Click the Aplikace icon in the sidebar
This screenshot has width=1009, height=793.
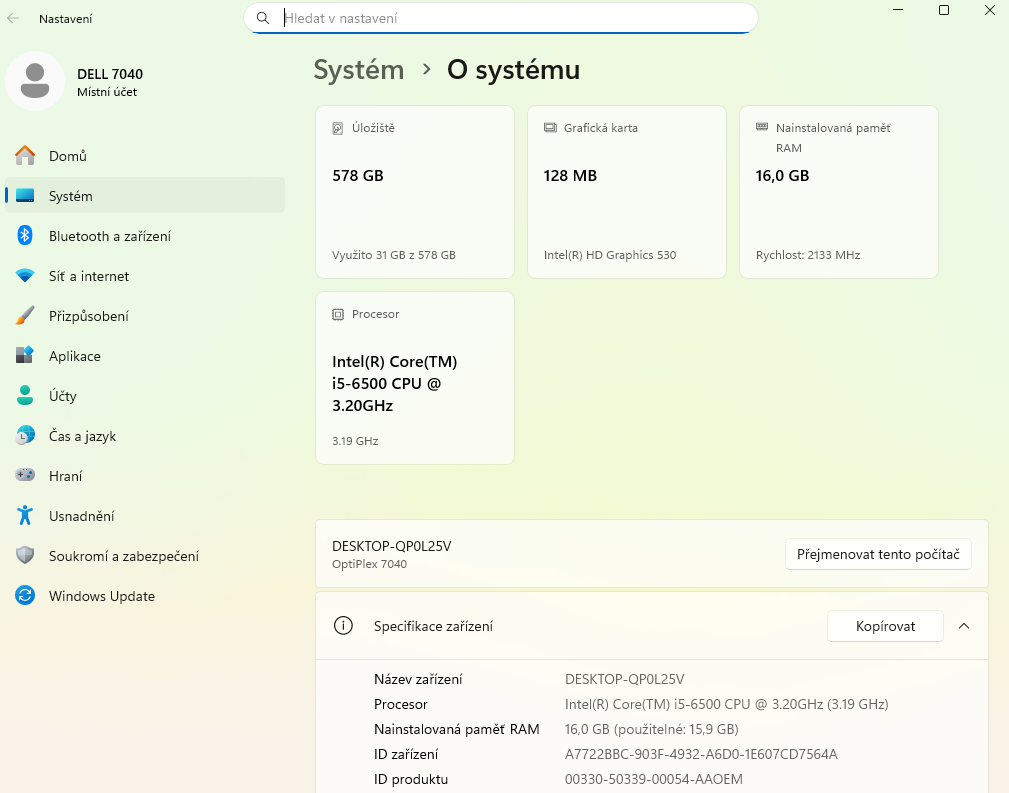pos(27,355)
